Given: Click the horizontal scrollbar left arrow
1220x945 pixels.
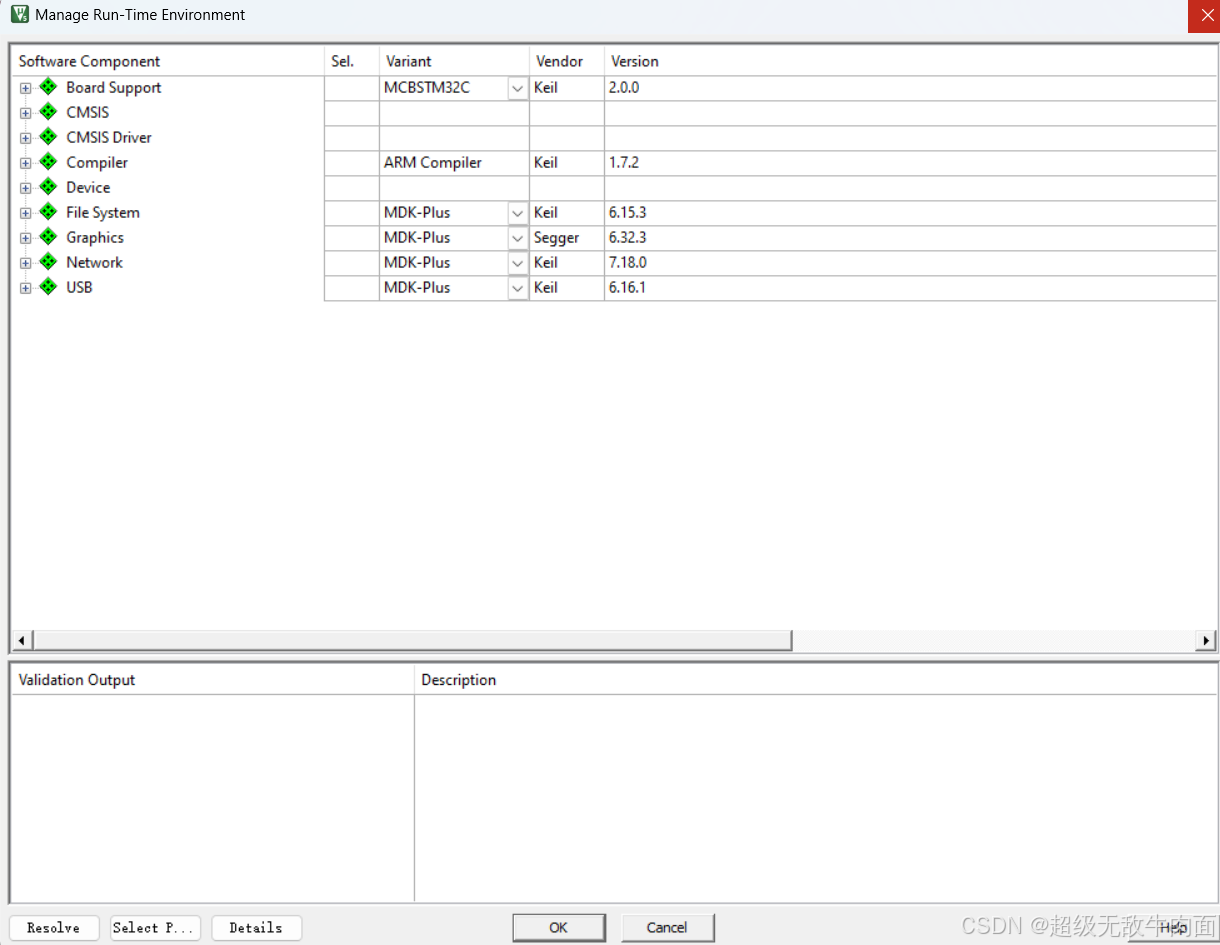Looking at the screenshot, I should [x=23, y=640].
